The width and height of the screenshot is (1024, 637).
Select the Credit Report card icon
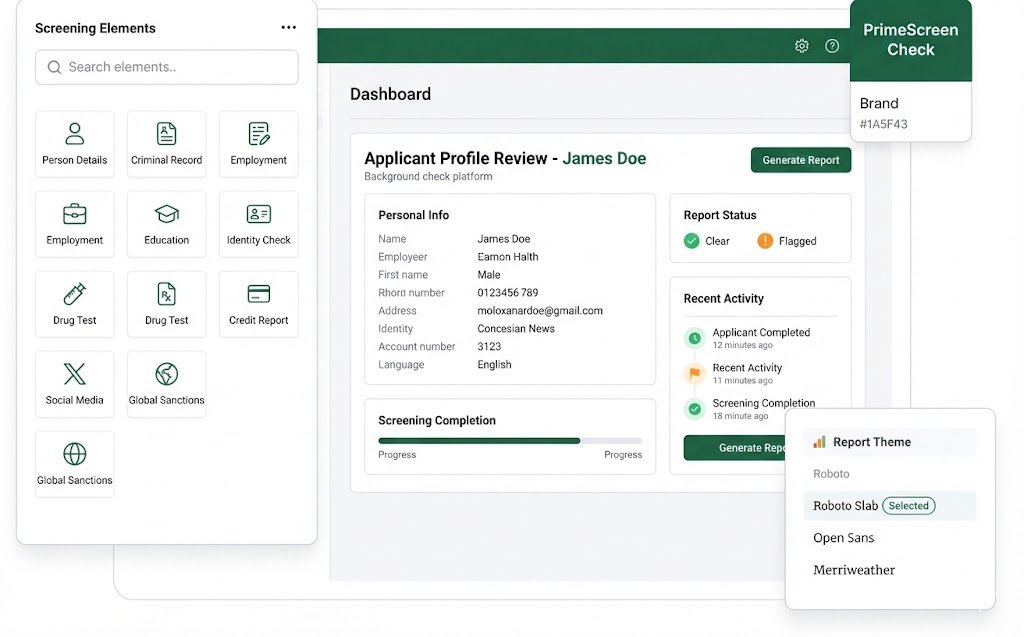click(258, 295)
